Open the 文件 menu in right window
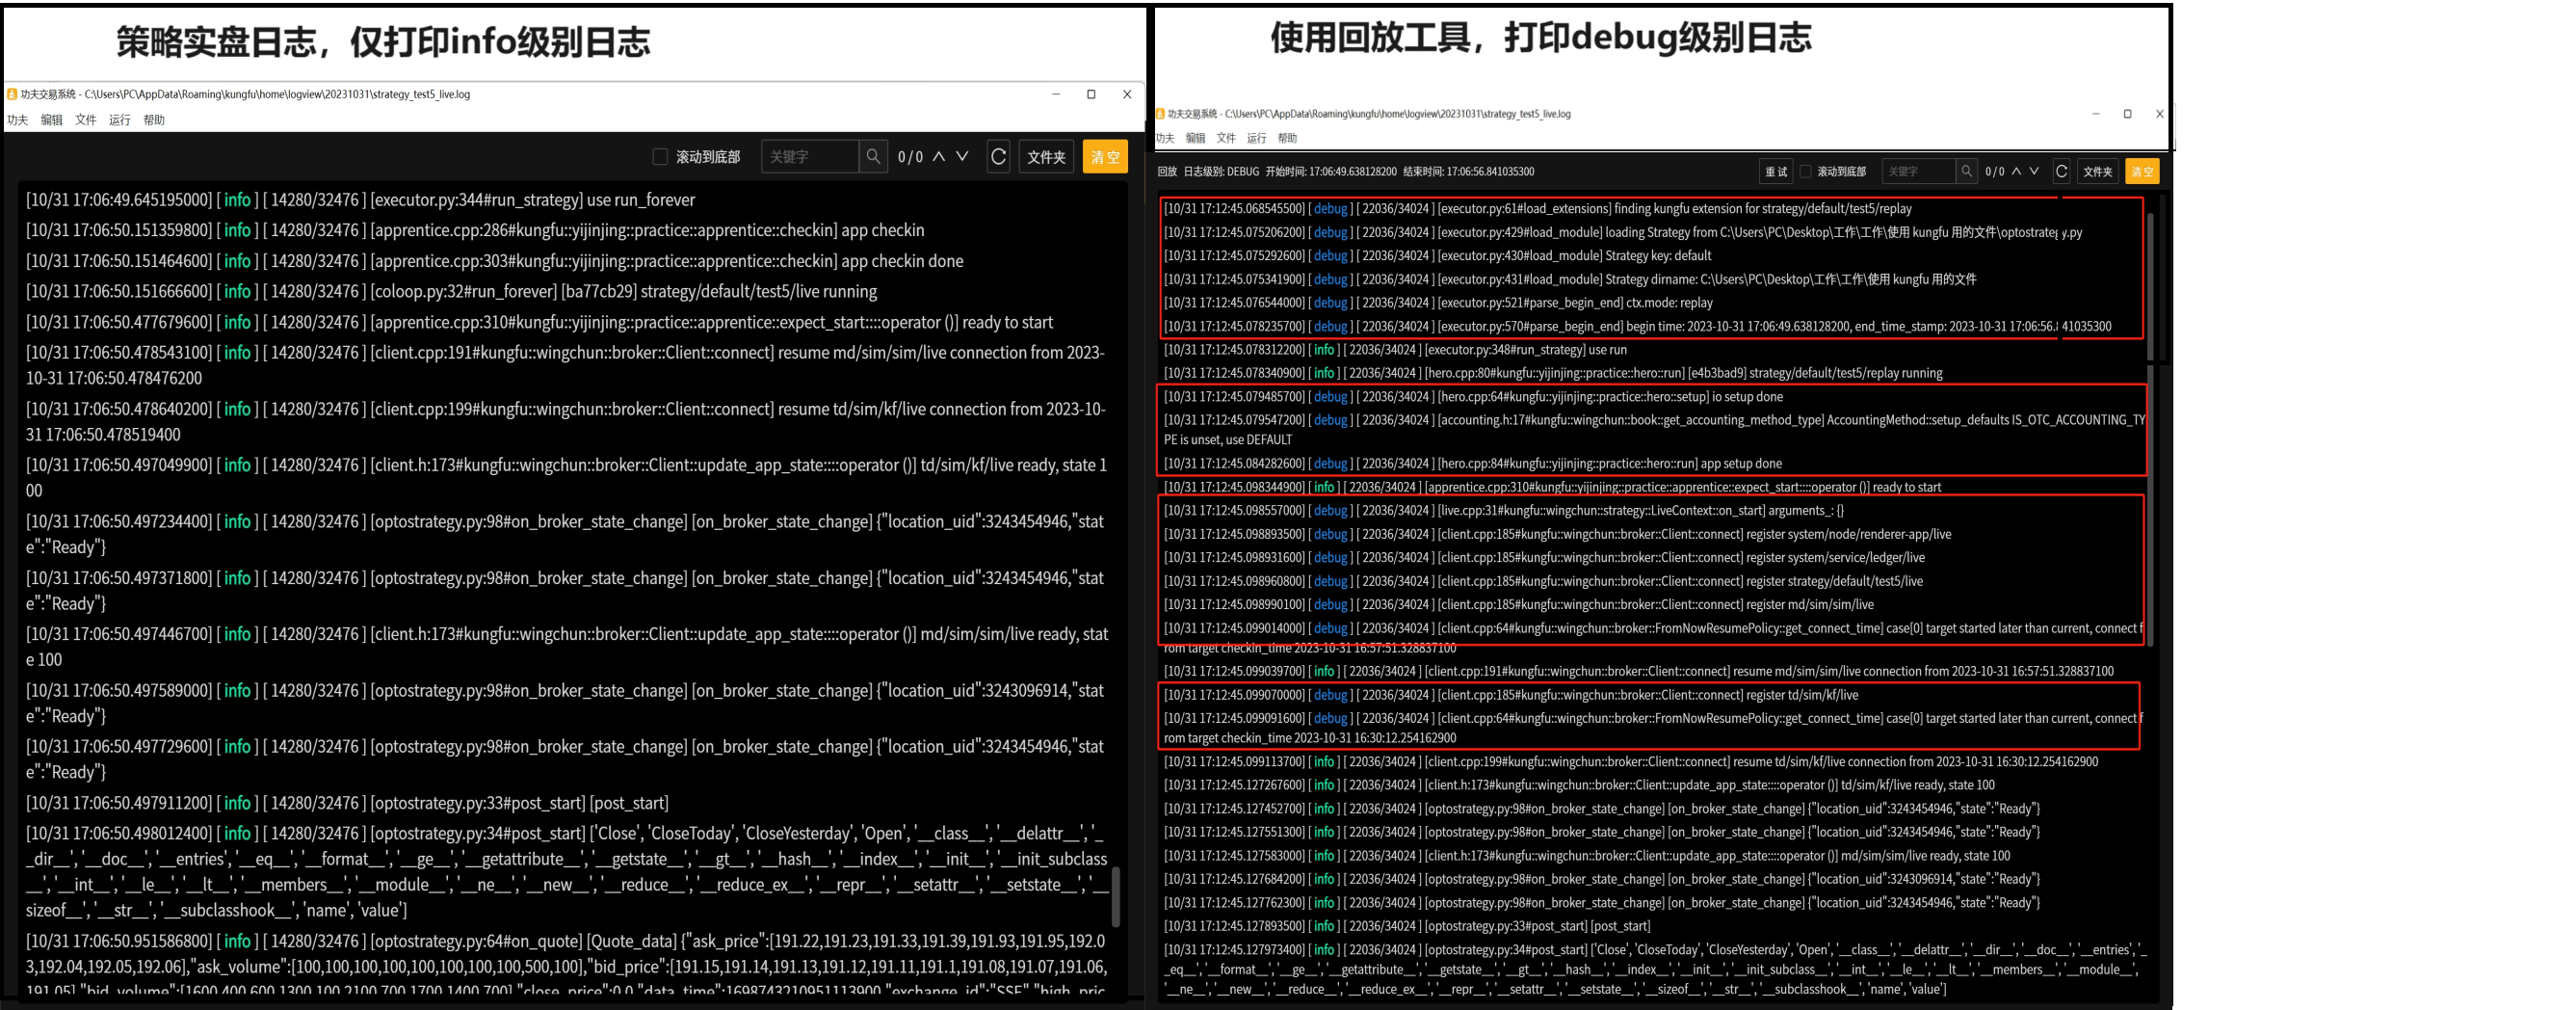 tap(1226, 139)
